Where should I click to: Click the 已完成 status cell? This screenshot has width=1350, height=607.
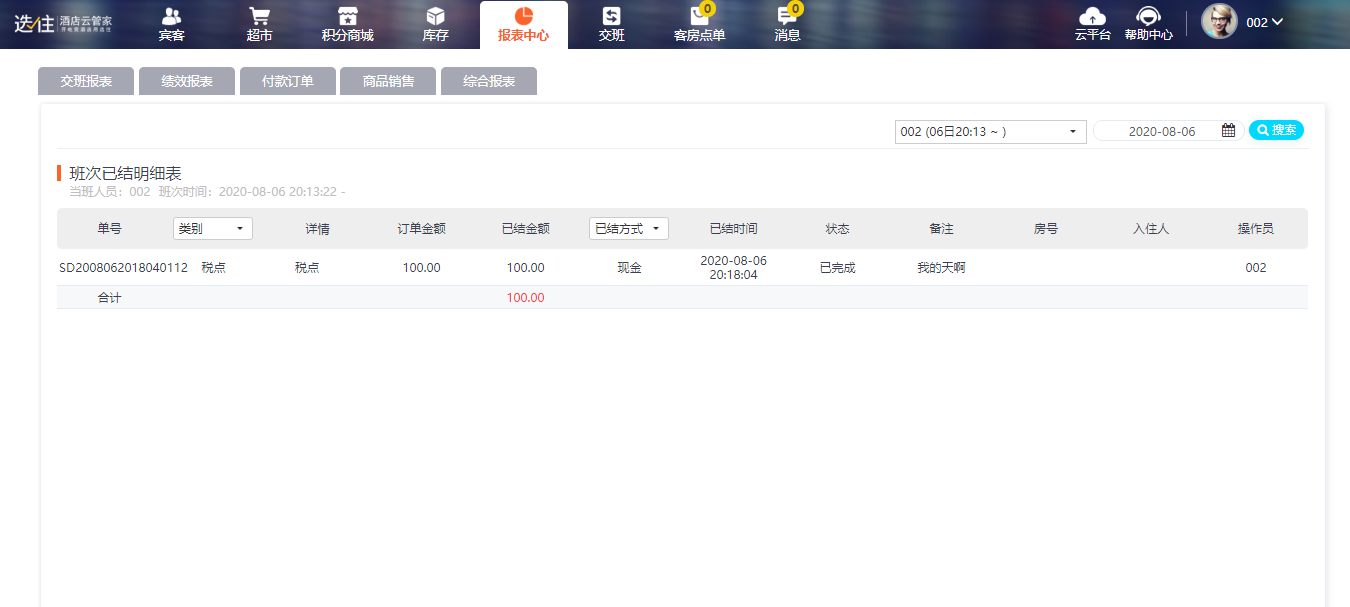837,268
